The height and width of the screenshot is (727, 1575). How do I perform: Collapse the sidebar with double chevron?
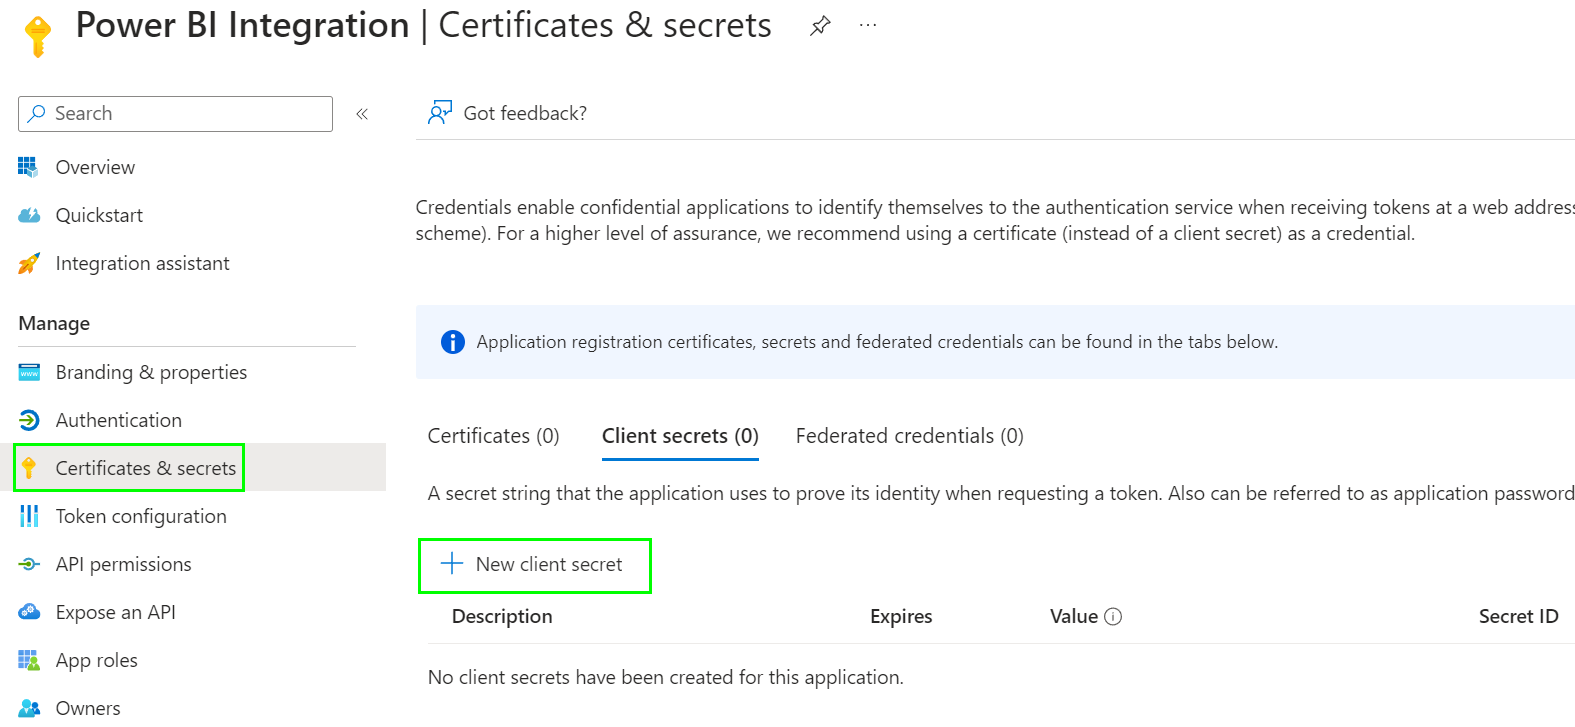coord(362,113)
